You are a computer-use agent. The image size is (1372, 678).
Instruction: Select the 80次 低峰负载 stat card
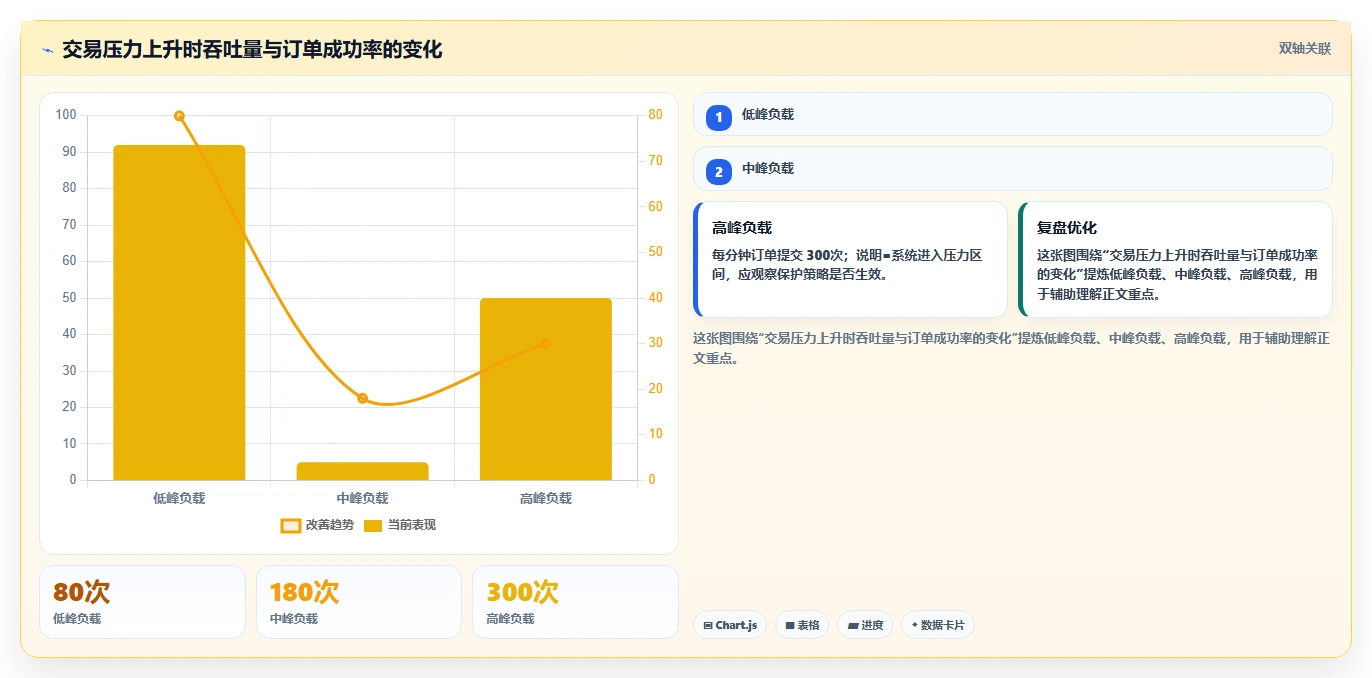click(x=142, y=602)
